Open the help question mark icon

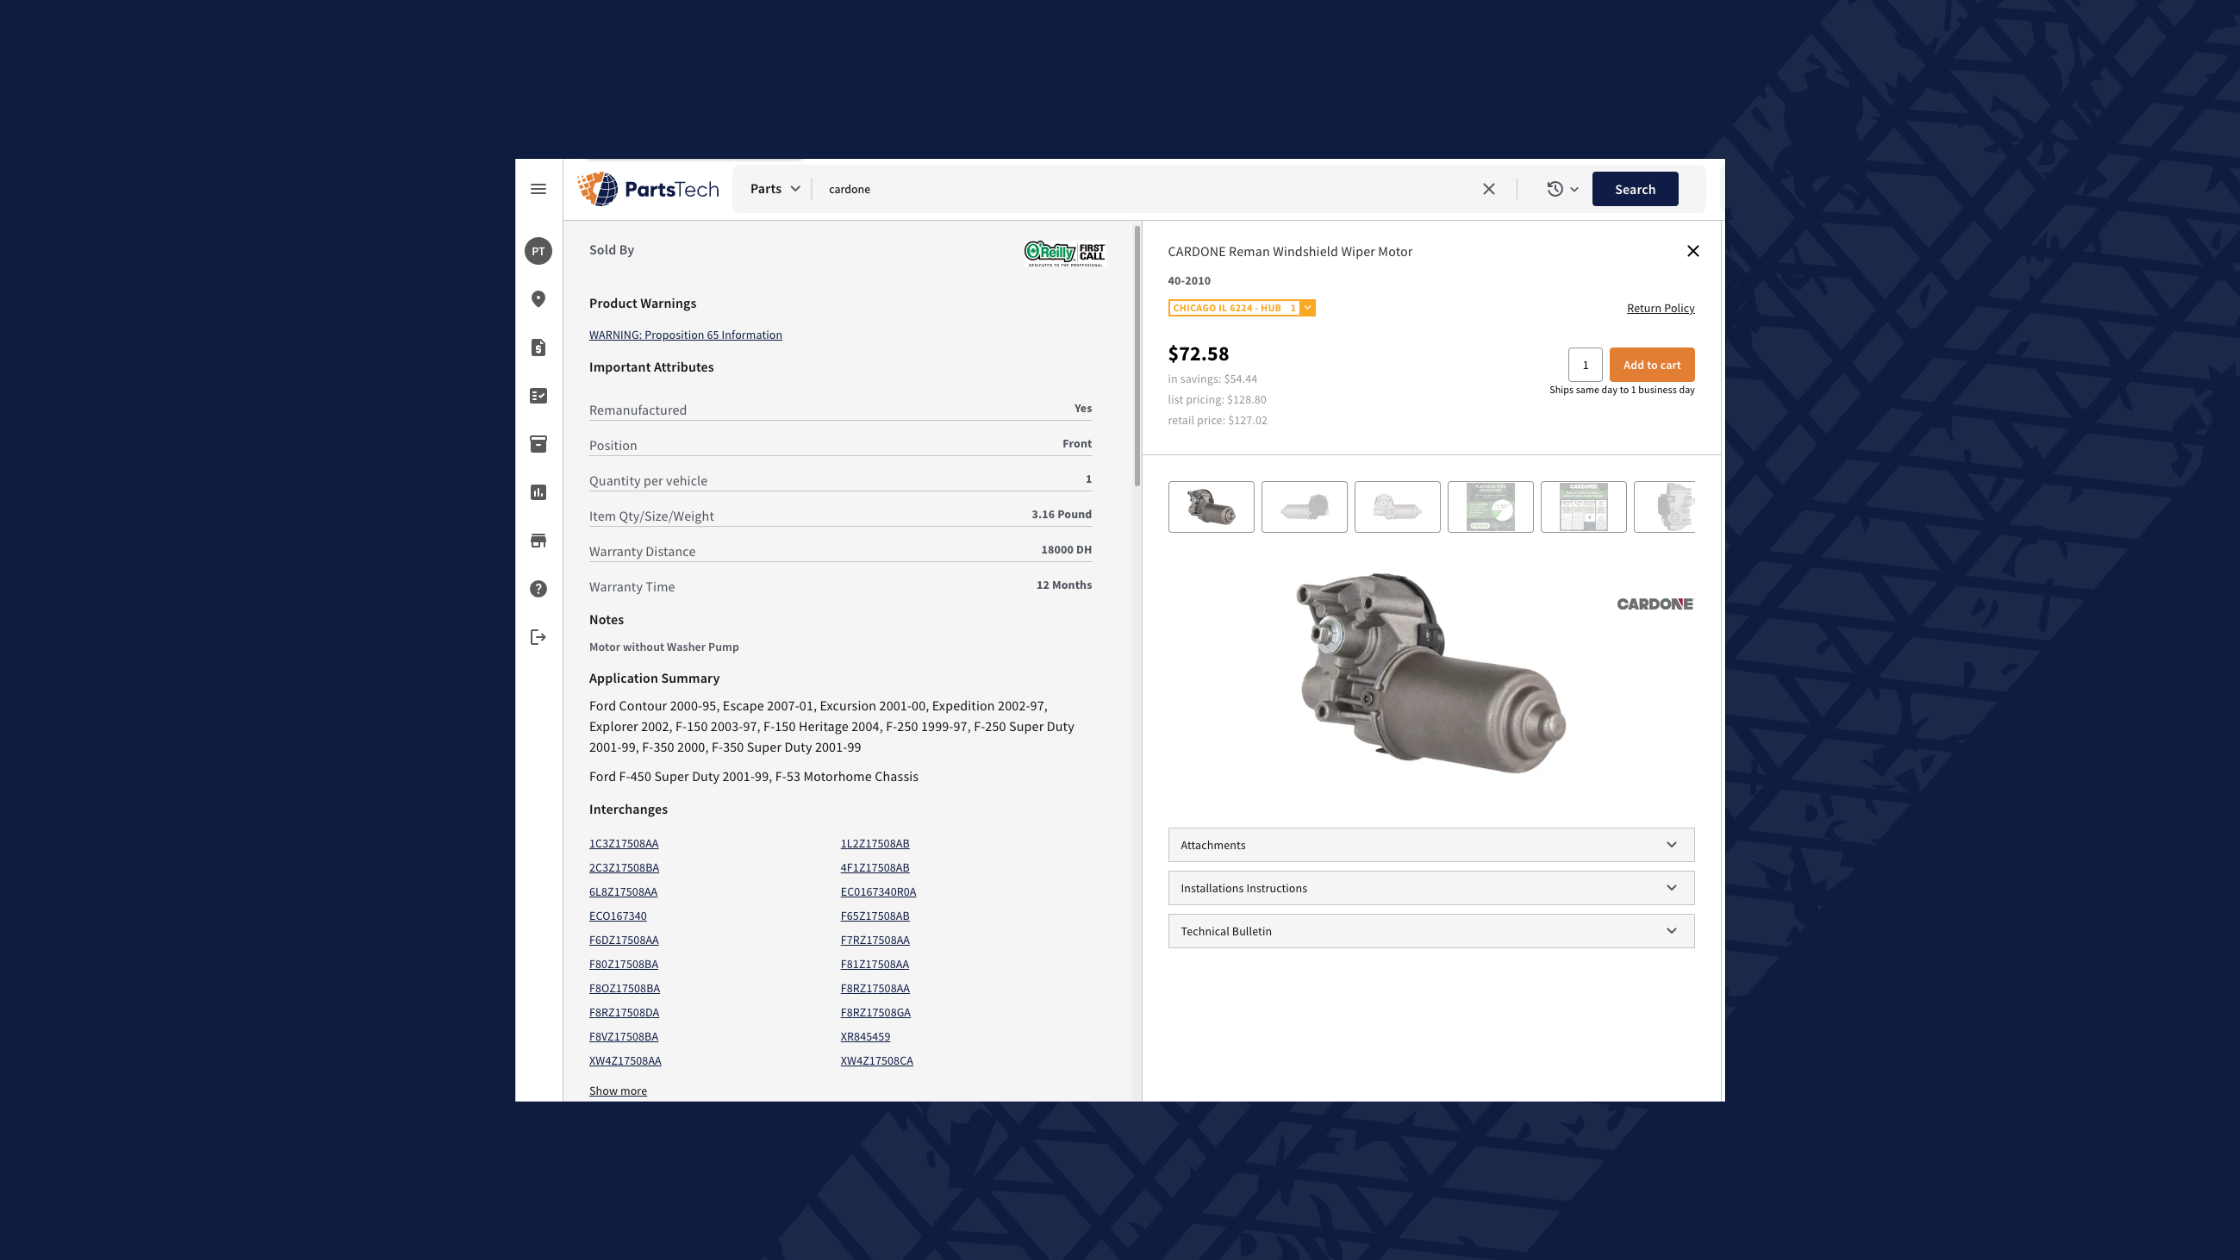(x=538, y=589)
